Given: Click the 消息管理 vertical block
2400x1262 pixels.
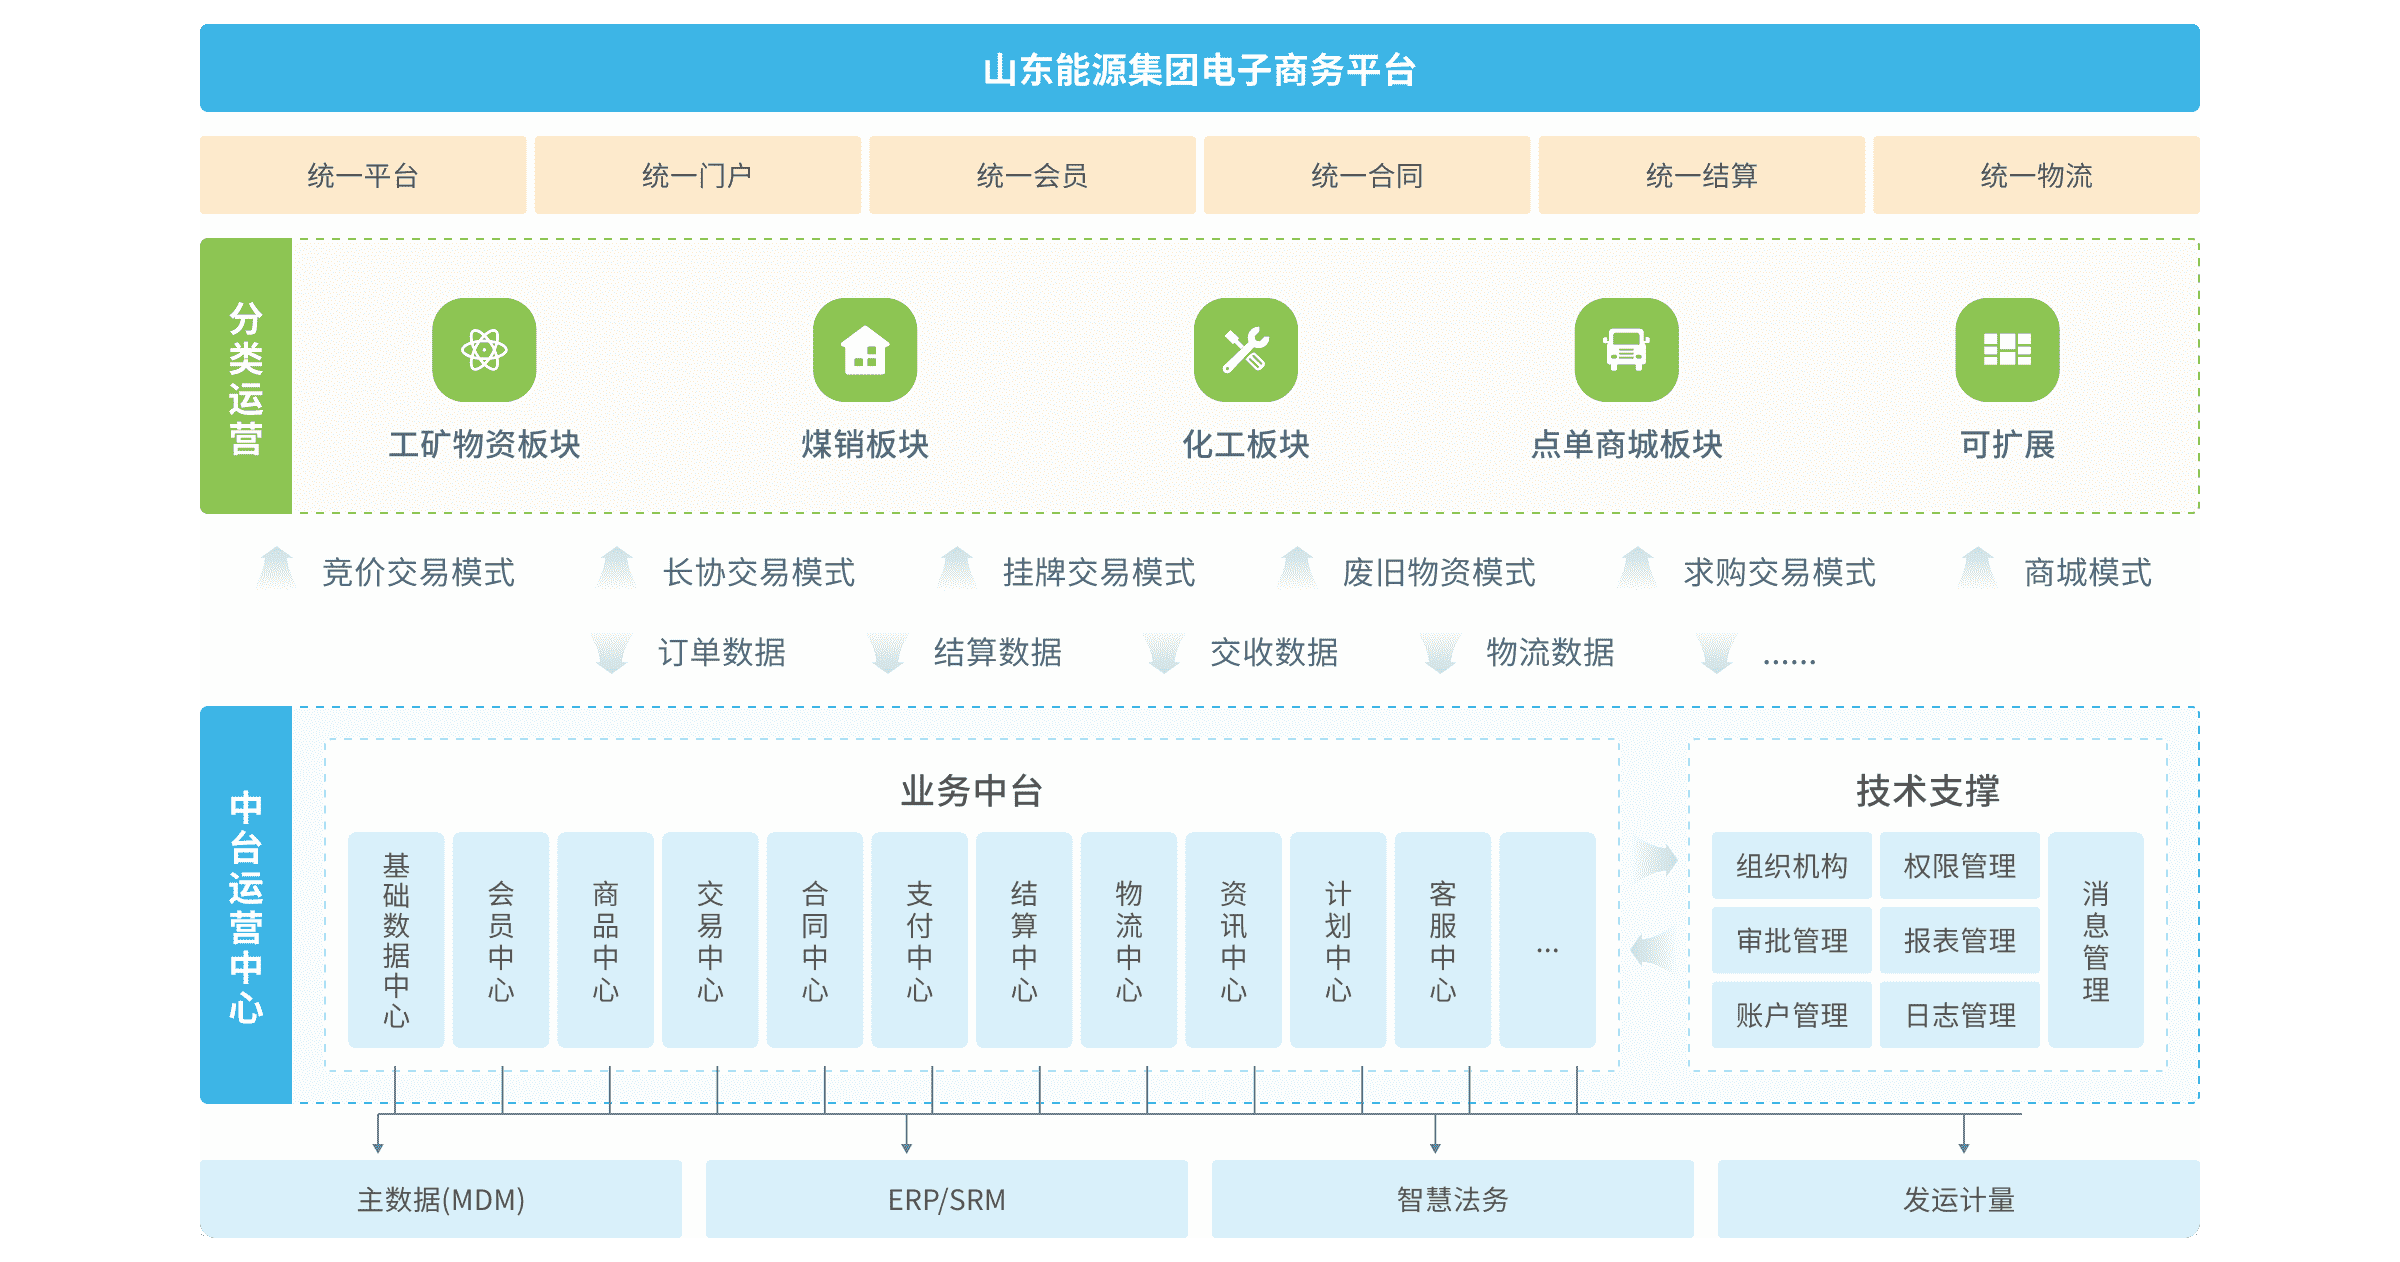Looking at the screenshot, I should tap(2095, 940).
